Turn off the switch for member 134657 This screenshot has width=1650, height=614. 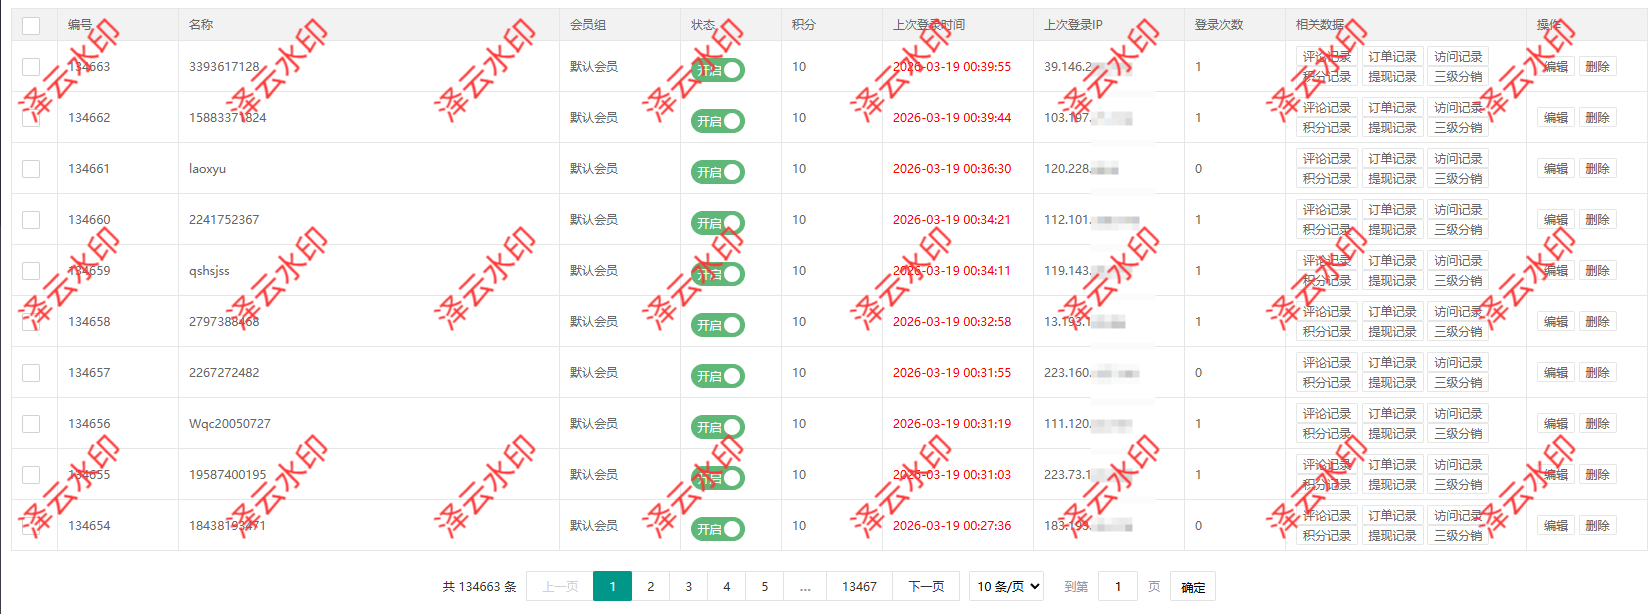click(718, 376)
